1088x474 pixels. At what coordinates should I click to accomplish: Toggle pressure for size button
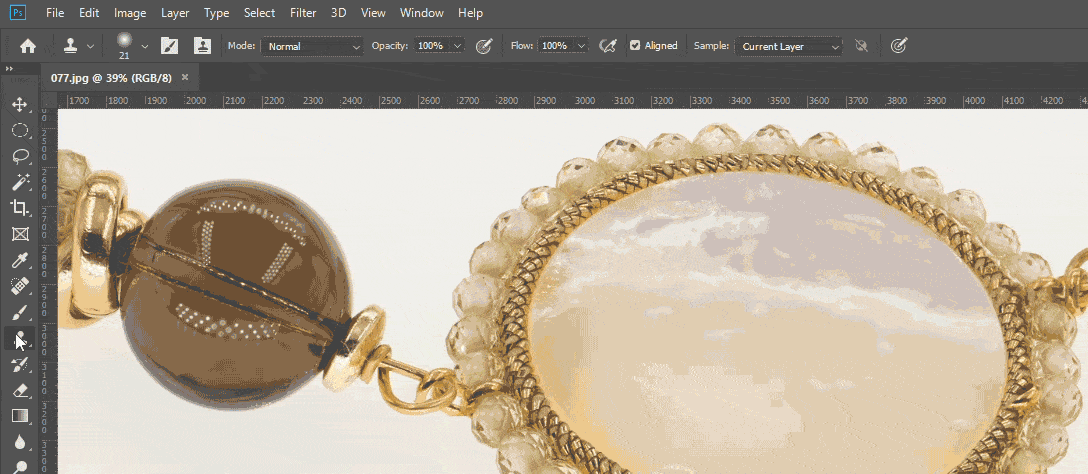pyautogui.click(x=899, y=46)
